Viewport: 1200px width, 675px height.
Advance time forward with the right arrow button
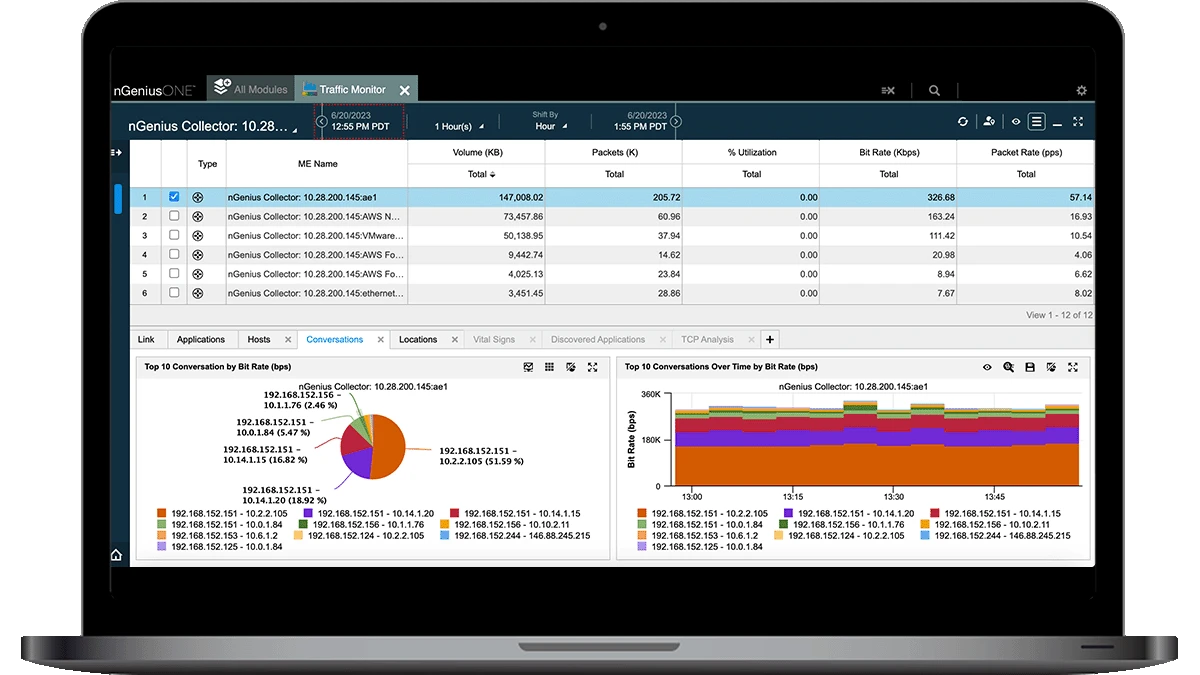click(675, 120)
